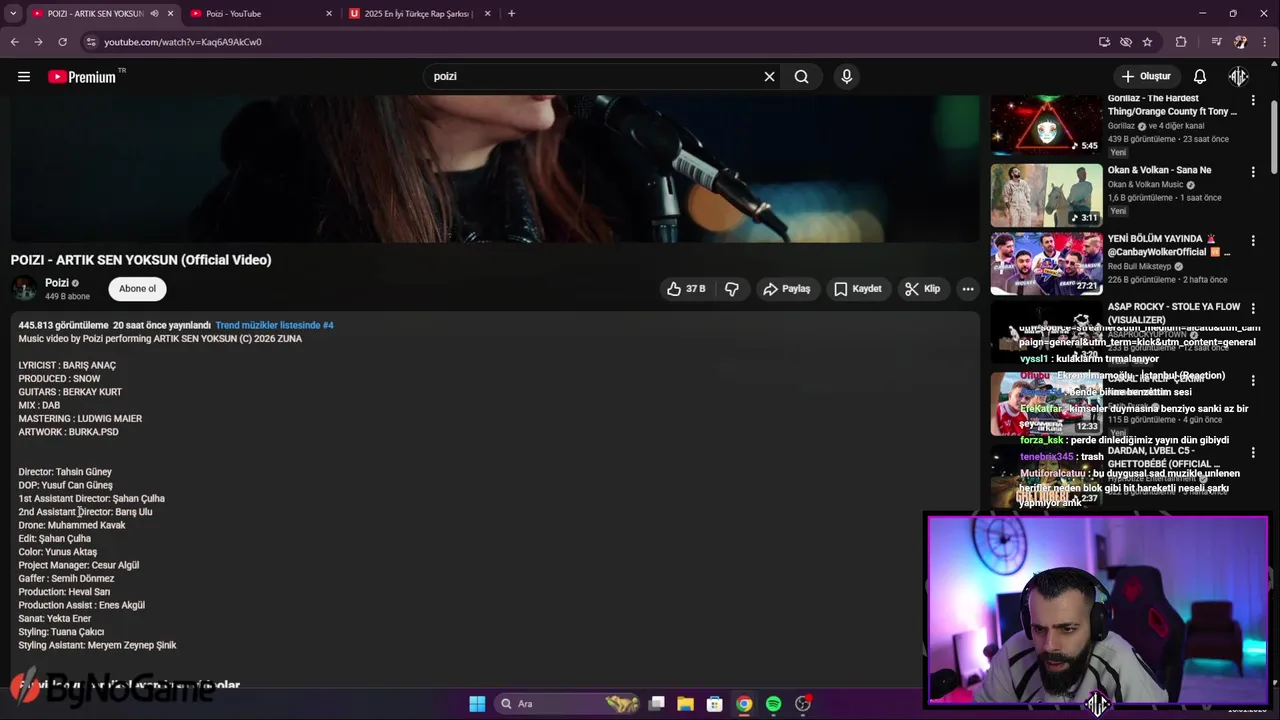Open site information icon in address bar
This screenshot has width=1280, height=720.
click(91, 42)
